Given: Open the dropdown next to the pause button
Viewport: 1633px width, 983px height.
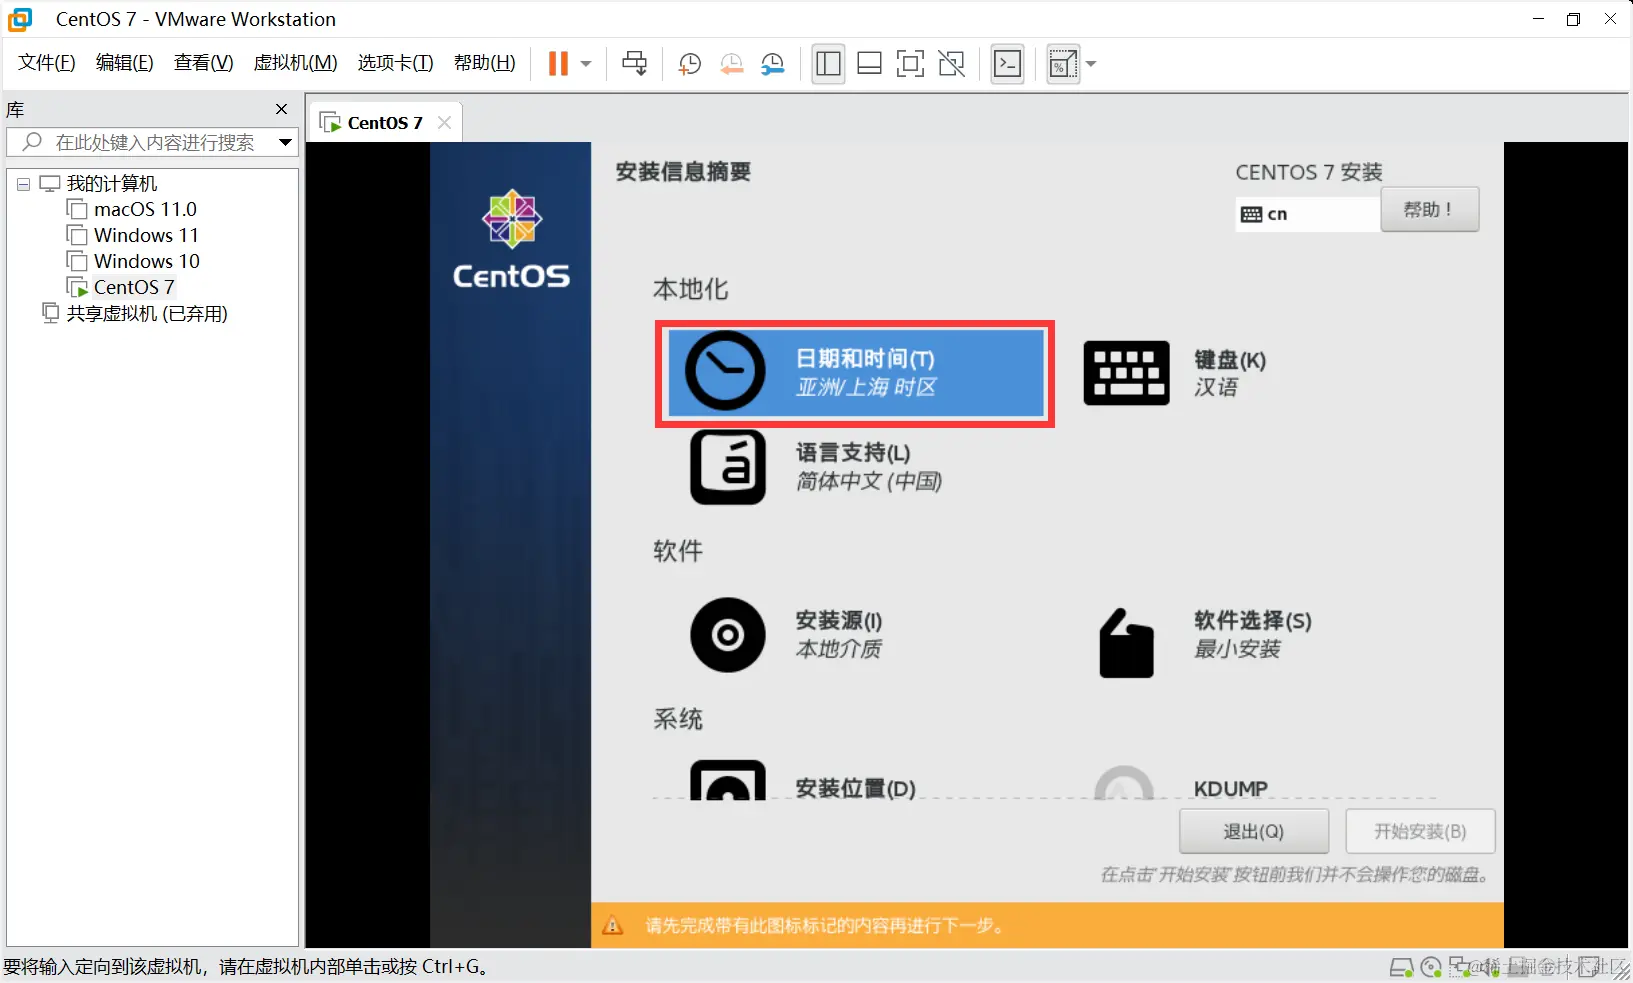Looking at the screenshot, I should point(586,64).
